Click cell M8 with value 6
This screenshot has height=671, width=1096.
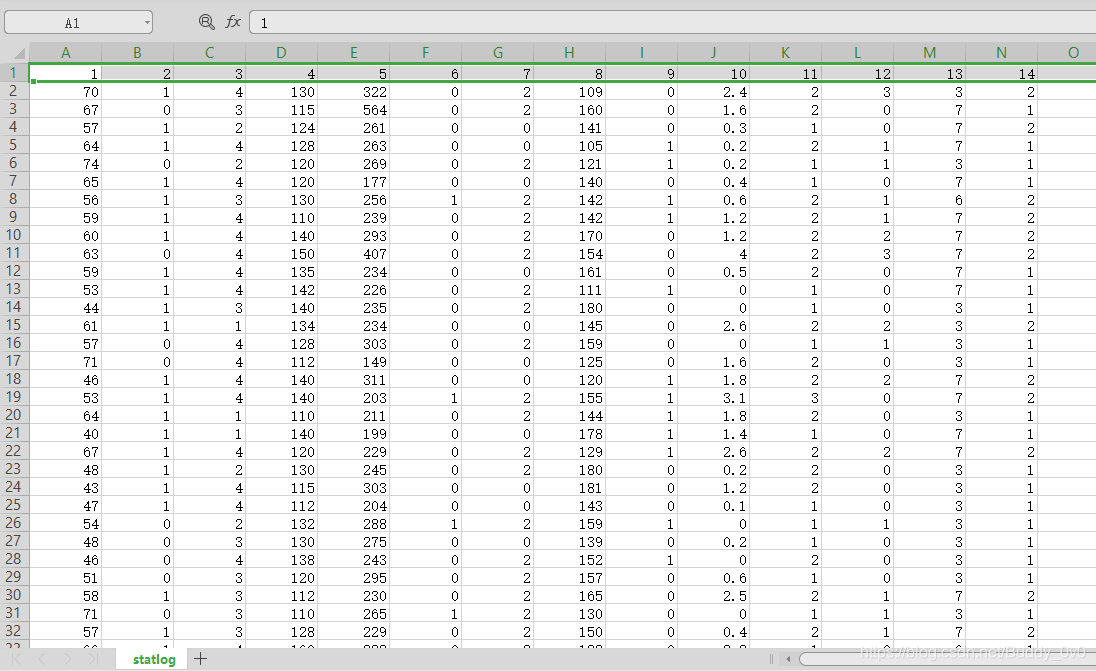tap(930, 200)
